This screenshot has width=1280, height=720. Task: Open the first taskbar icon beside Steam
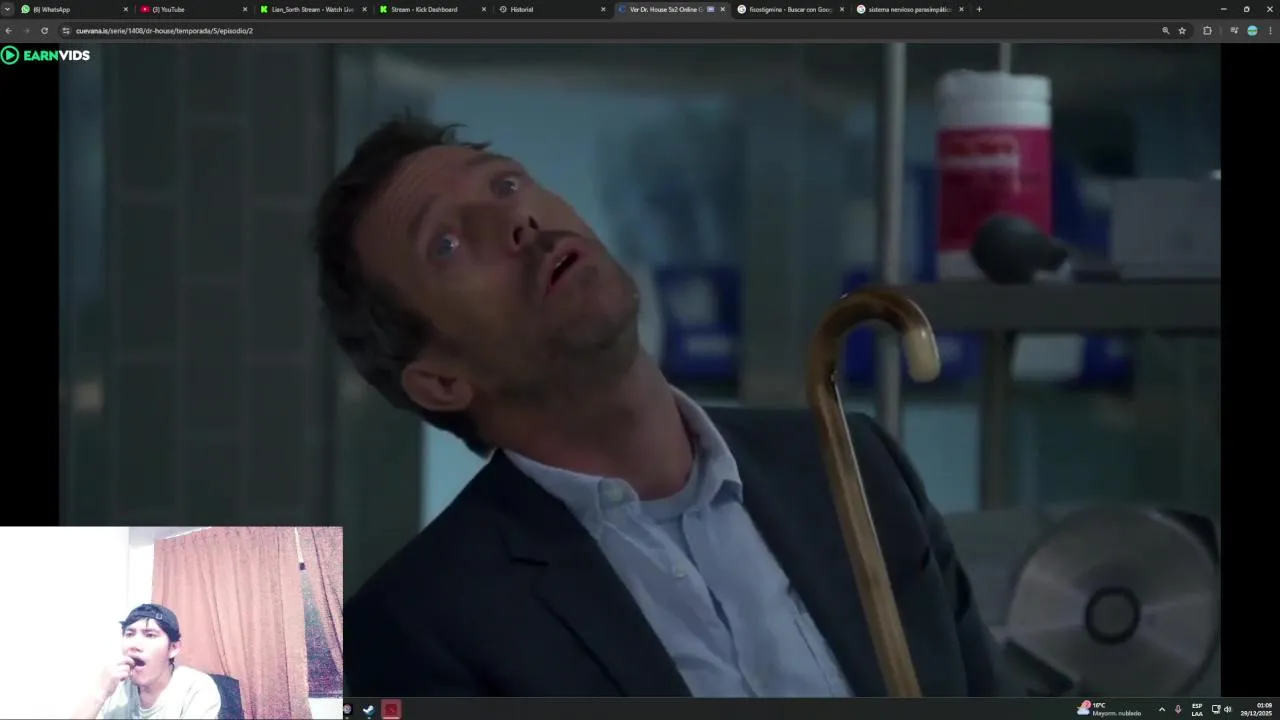pyautogui.click(x=348, y=710)
